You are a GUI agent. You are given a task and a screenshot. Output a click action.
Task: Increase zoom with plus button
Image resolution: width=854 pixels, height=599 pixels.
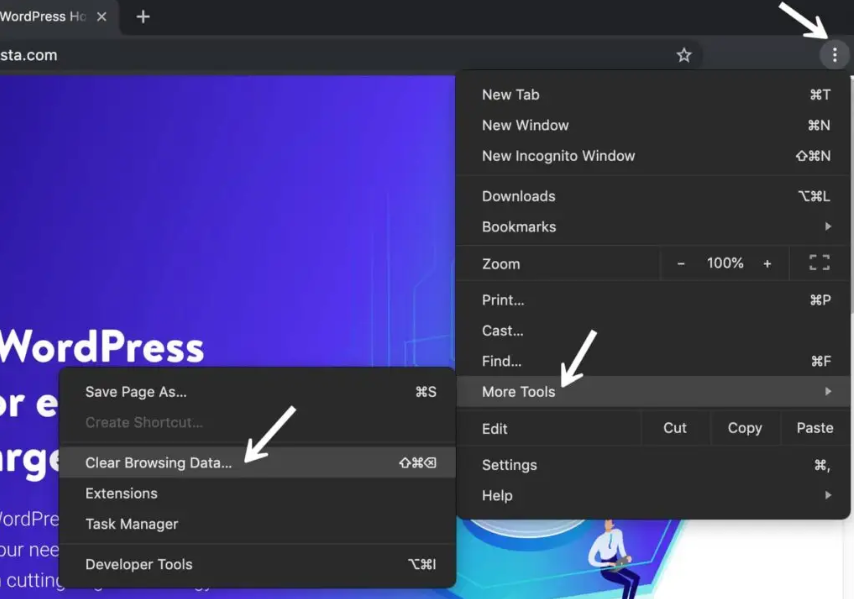(767, 263)
